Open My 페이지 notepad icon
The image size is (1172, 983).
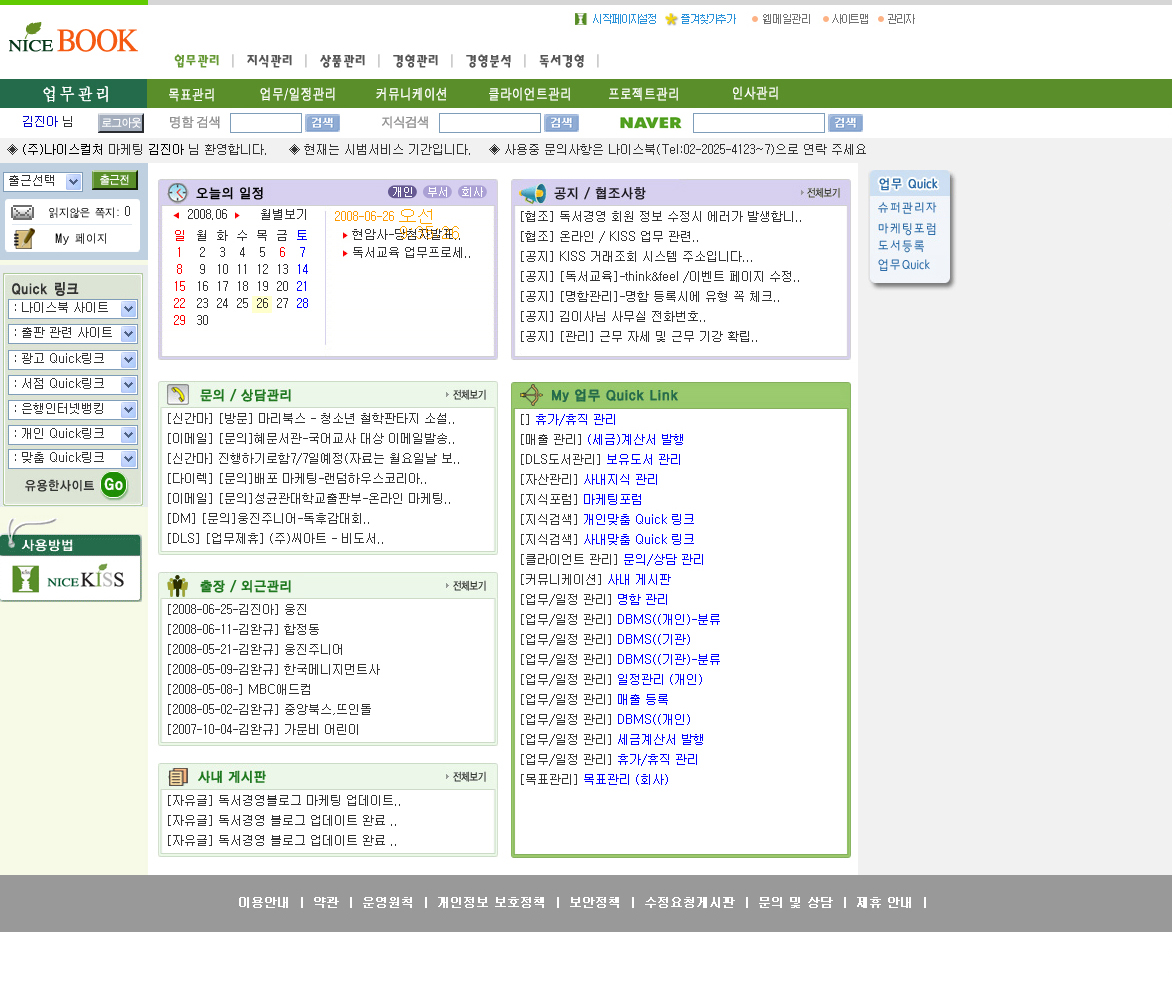pos(24,238)
